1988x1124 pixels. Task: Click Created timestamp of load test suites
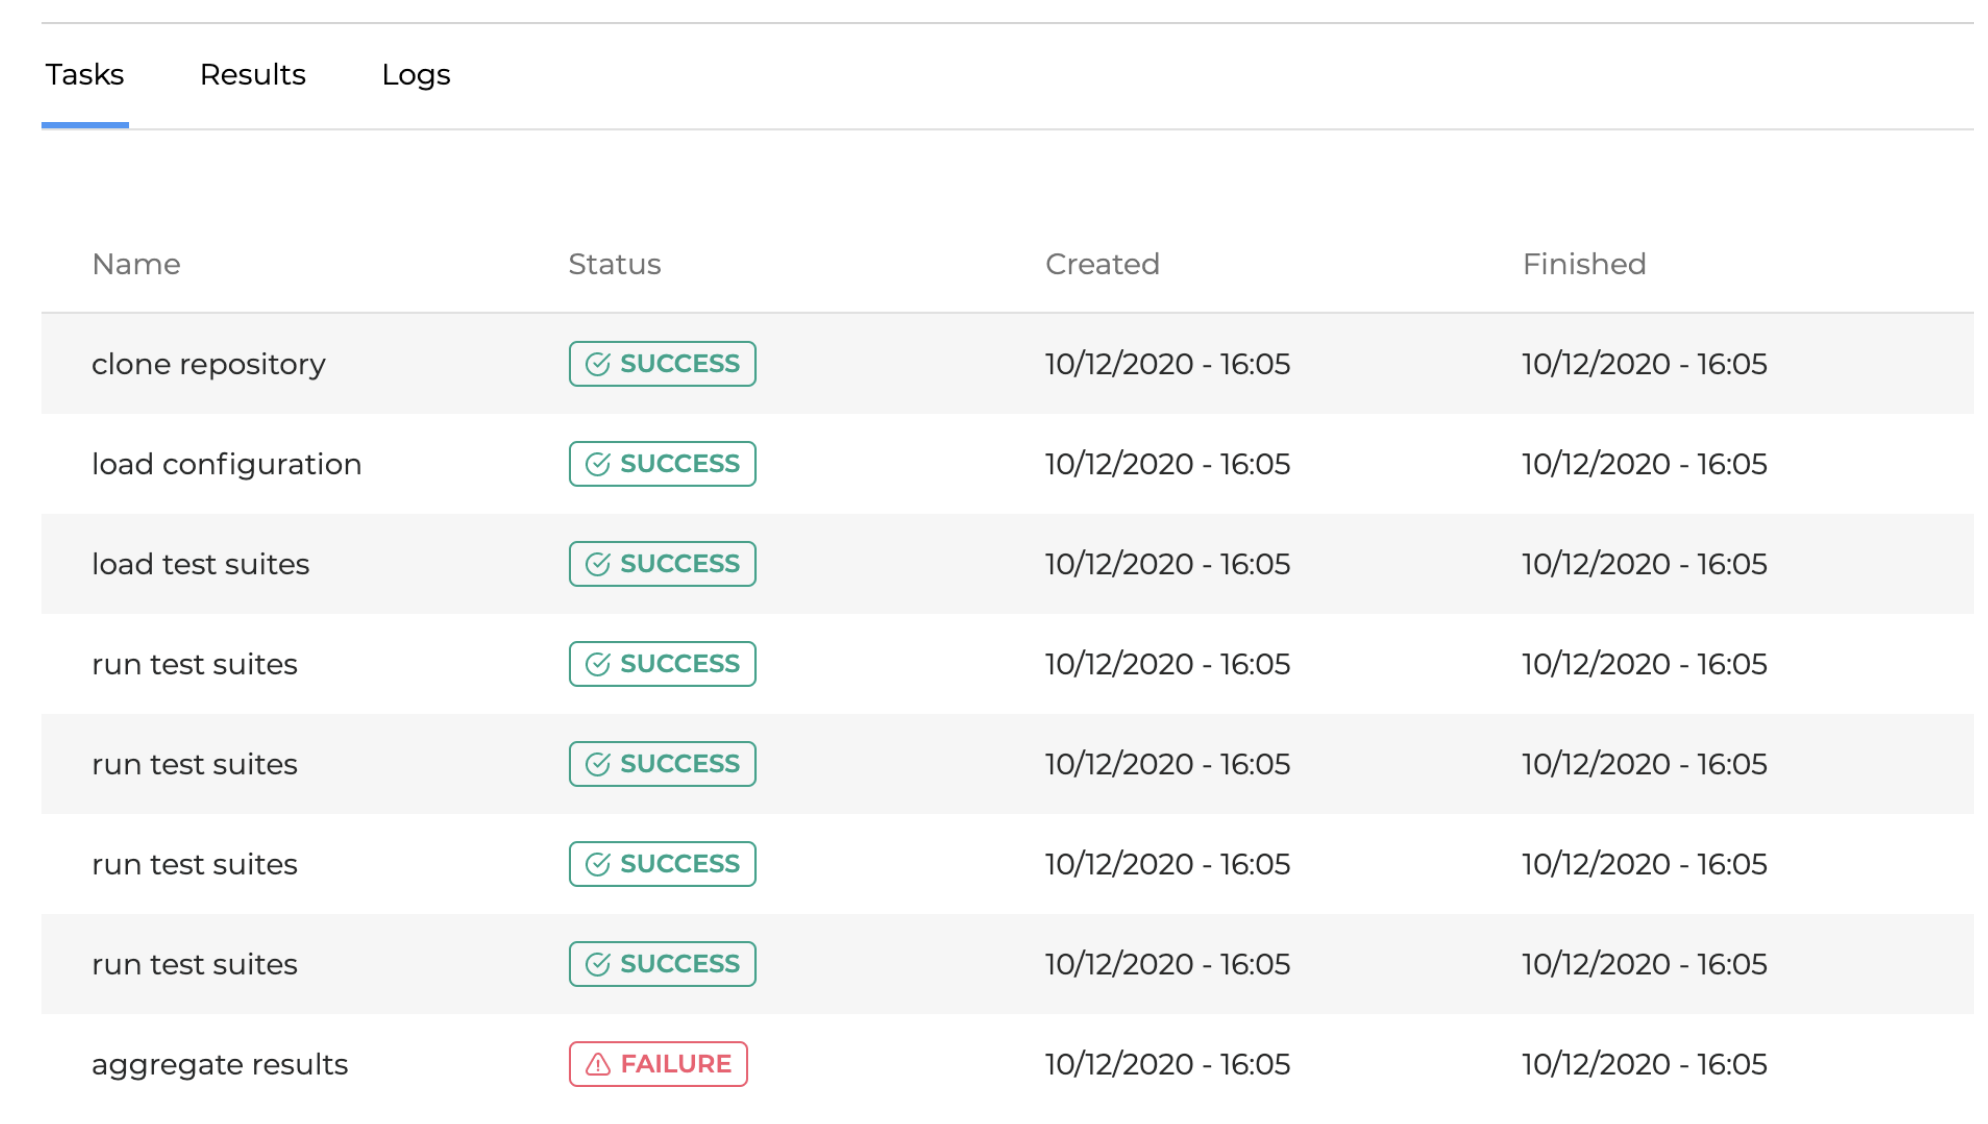1167,564
